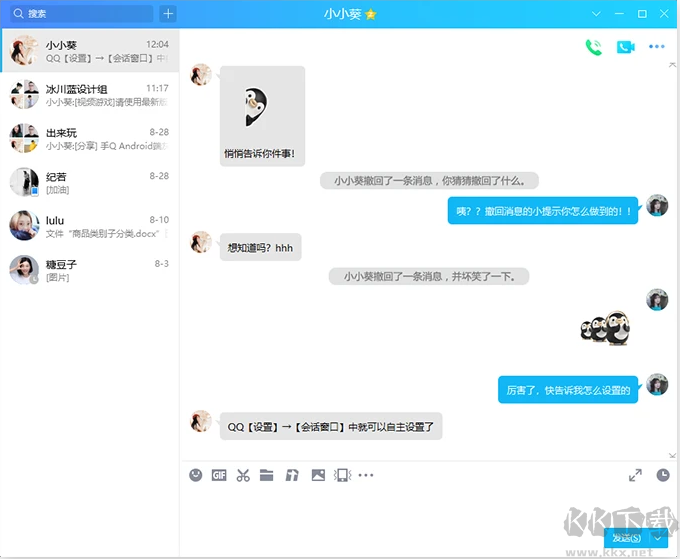Open the three-dot more options menu in chat header
This screenshot has height=559, width=680.
(657, 46)
